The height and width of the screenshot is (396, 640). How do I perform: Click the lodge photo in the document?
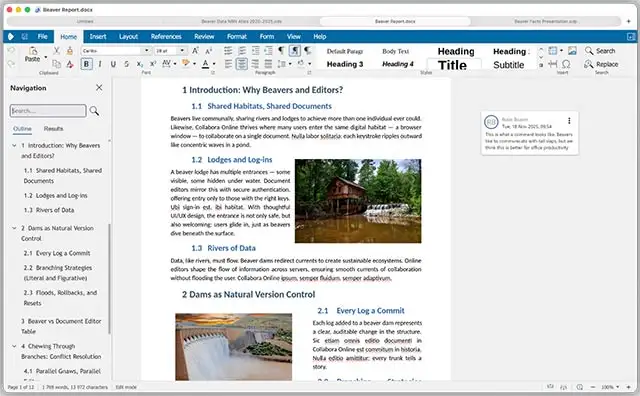[x=358, y=201]
